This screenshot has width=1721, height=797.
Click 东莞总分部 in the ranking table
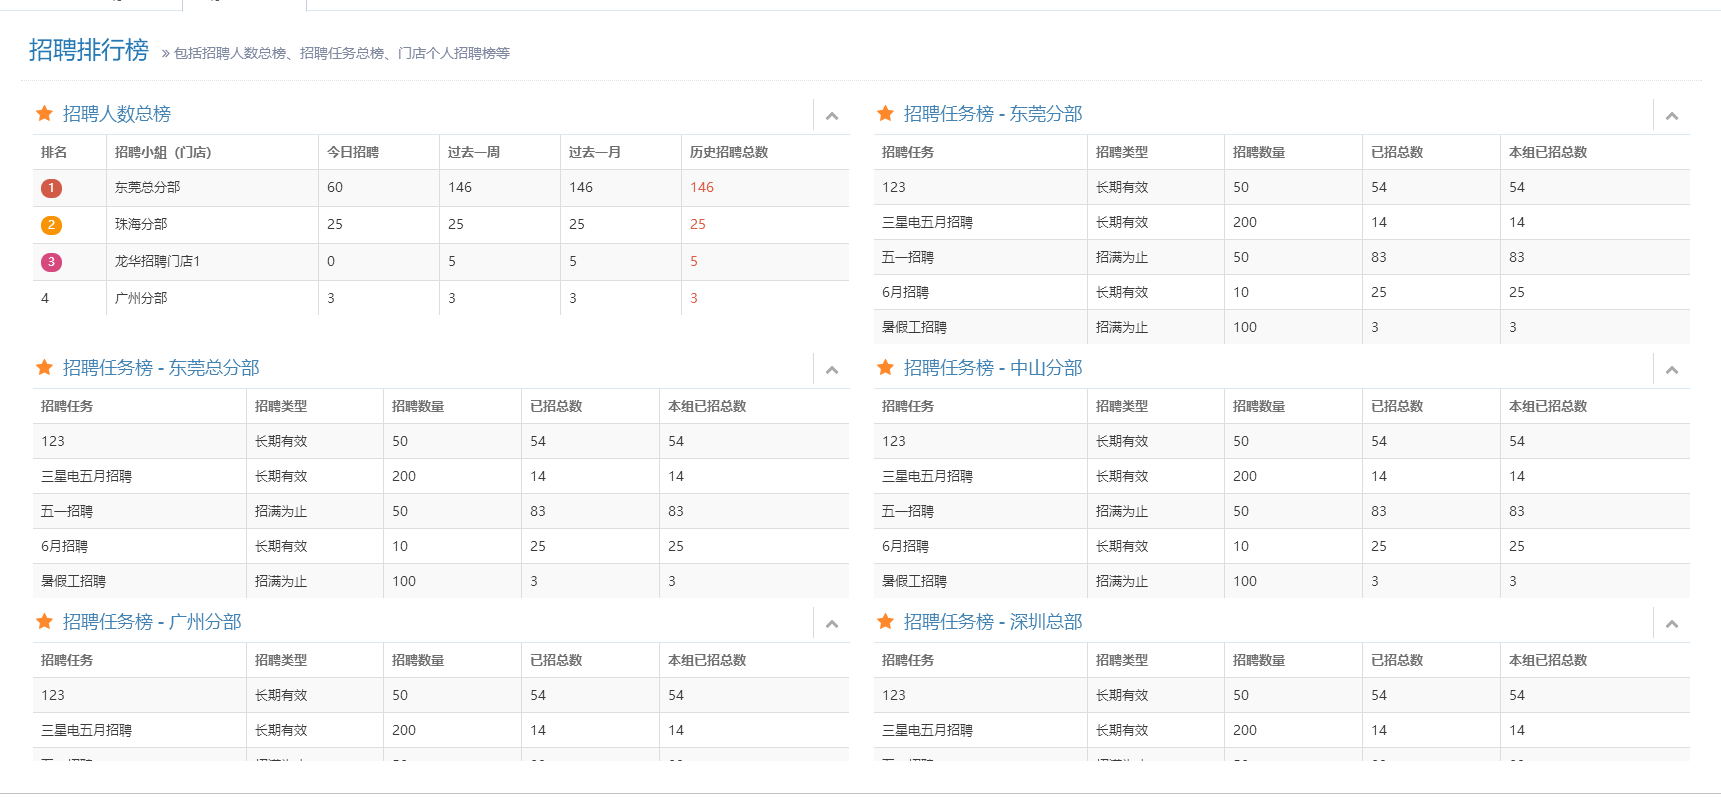147,187
